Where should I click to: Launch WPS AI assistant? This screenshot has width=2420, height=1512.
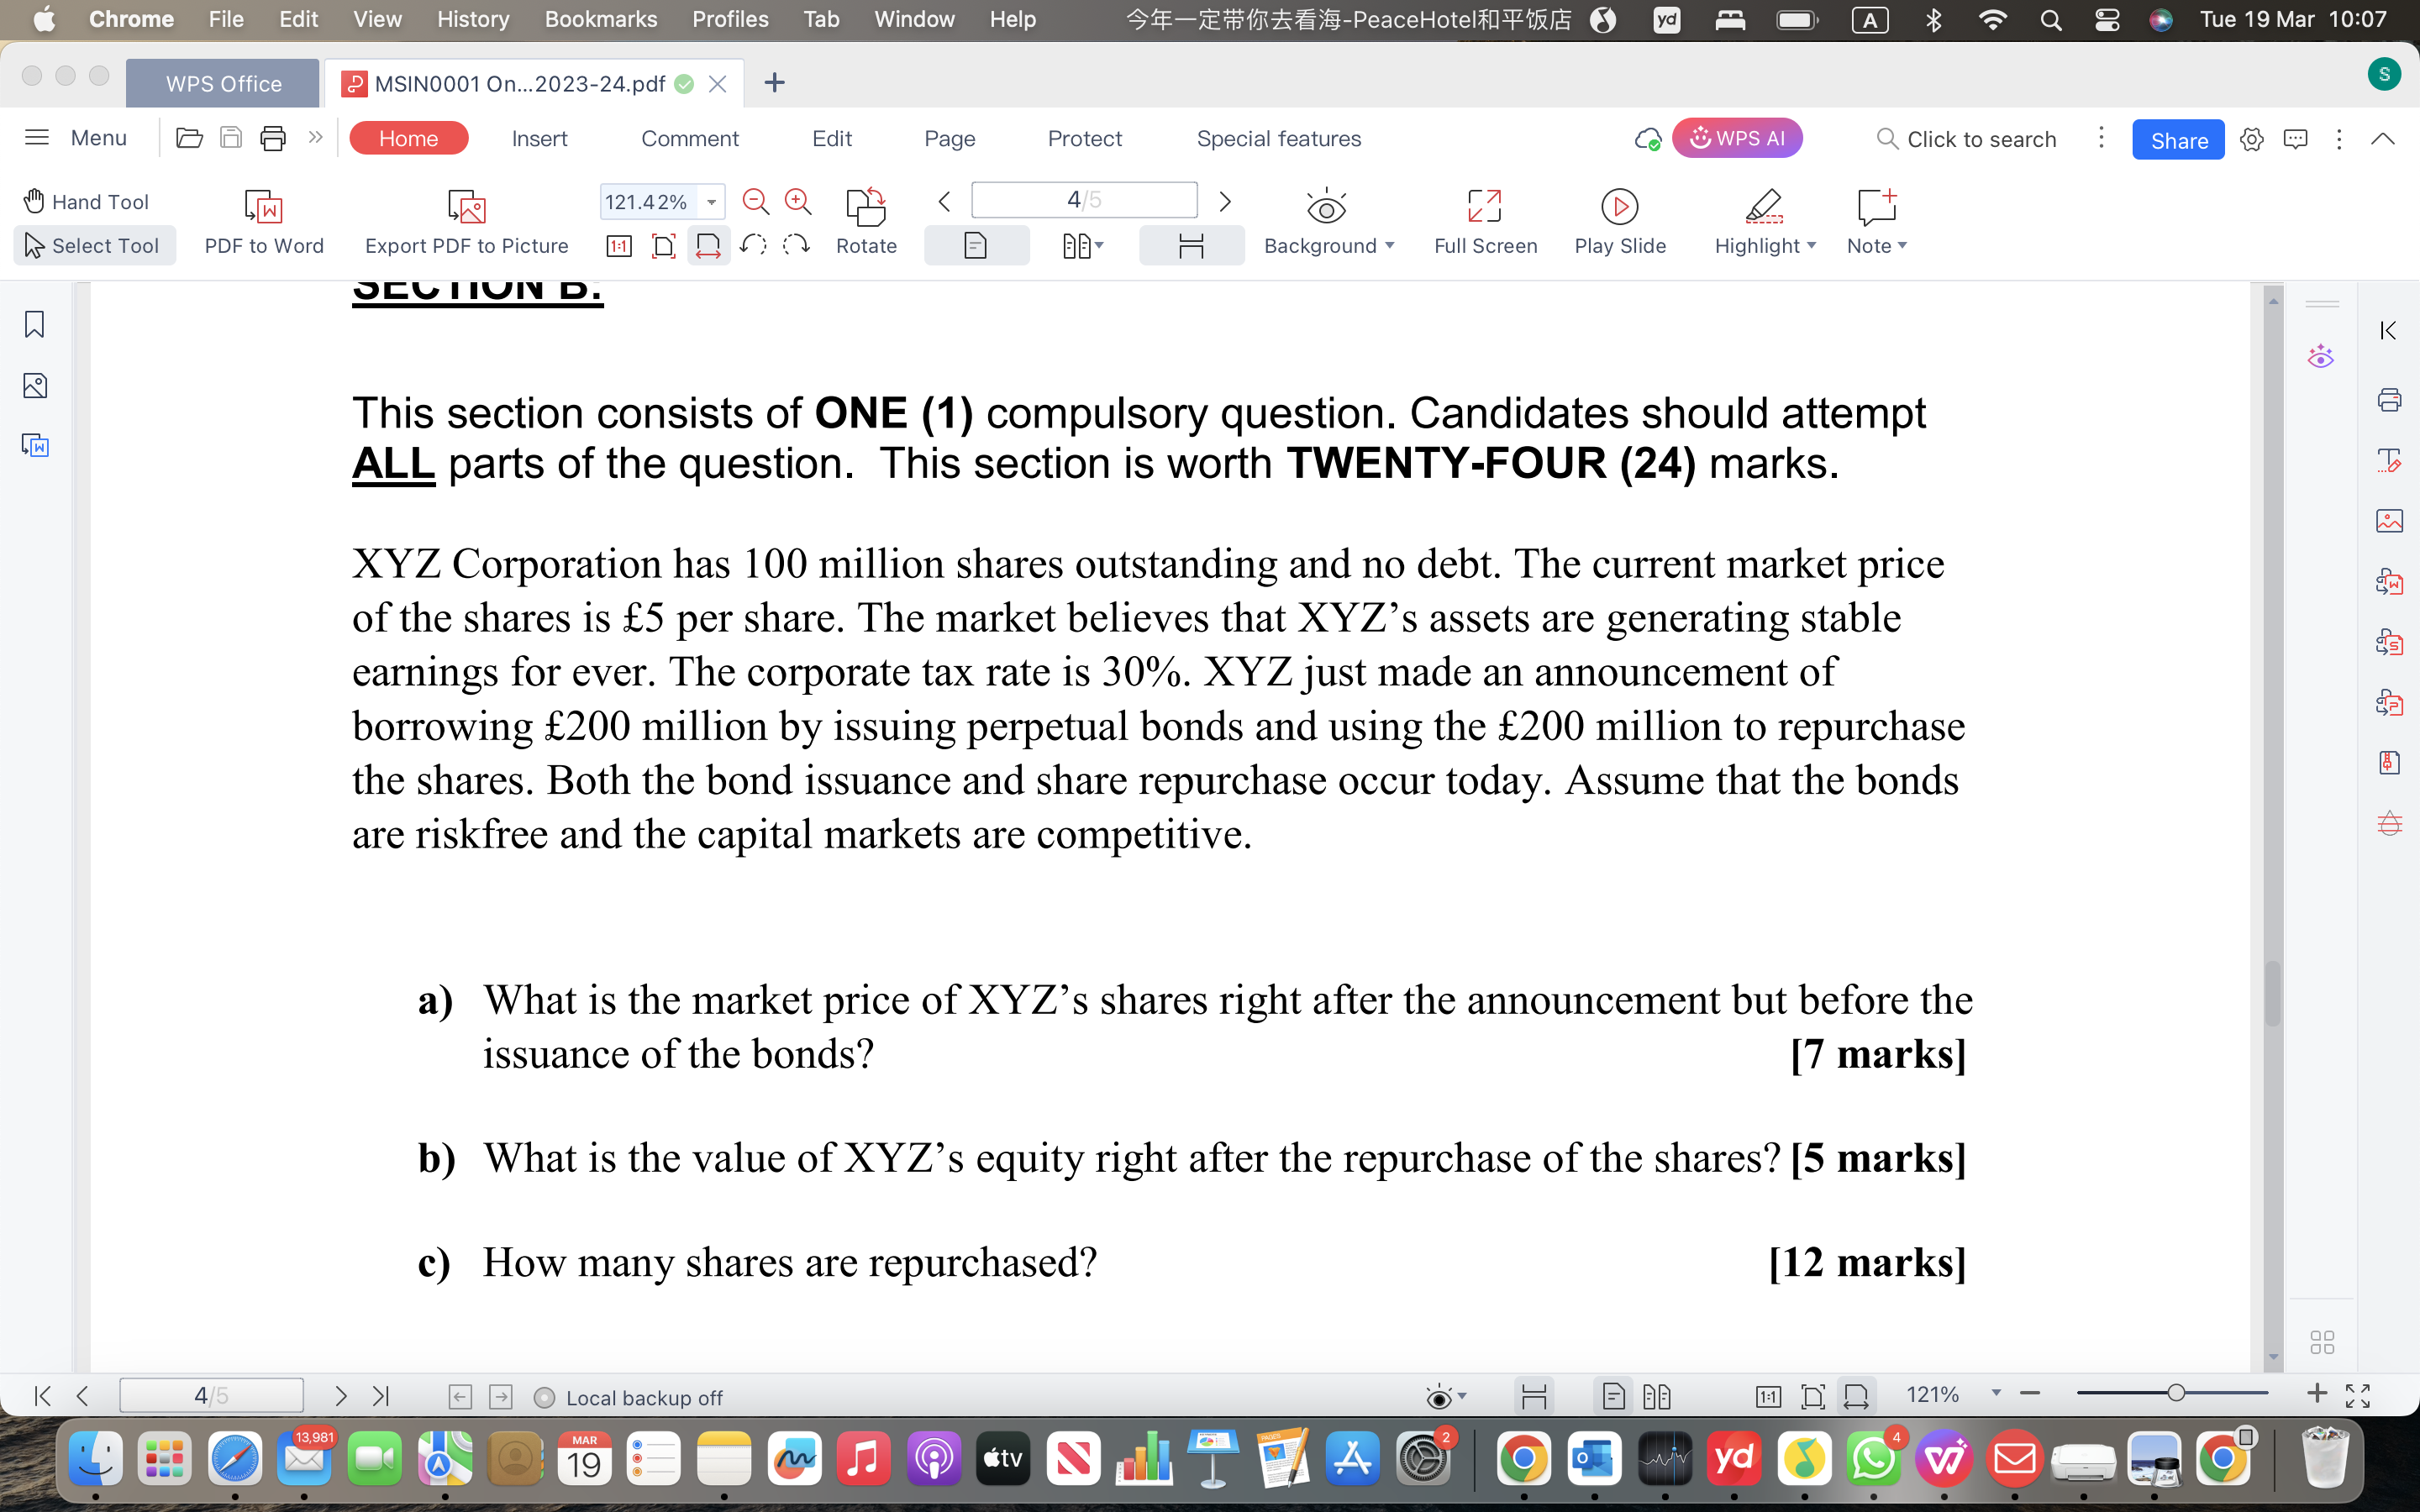1737,138
